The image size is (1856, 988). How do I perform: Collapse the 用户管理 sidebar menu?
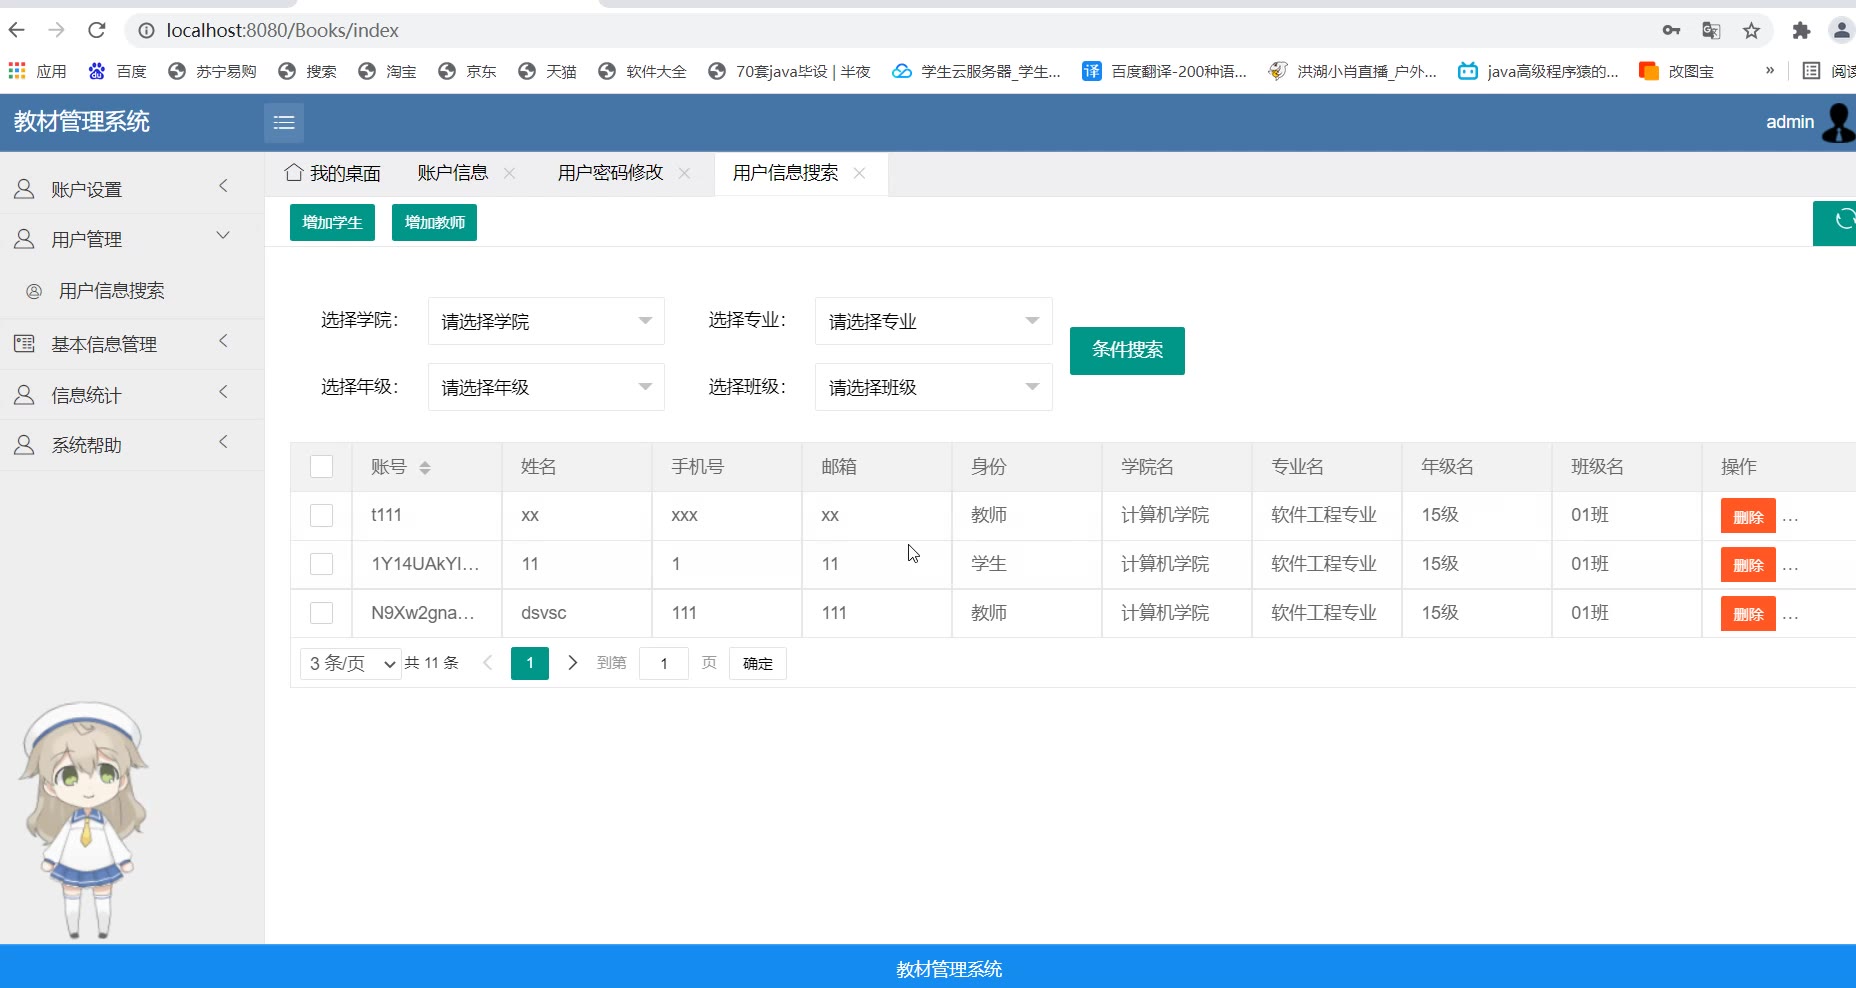132,239
